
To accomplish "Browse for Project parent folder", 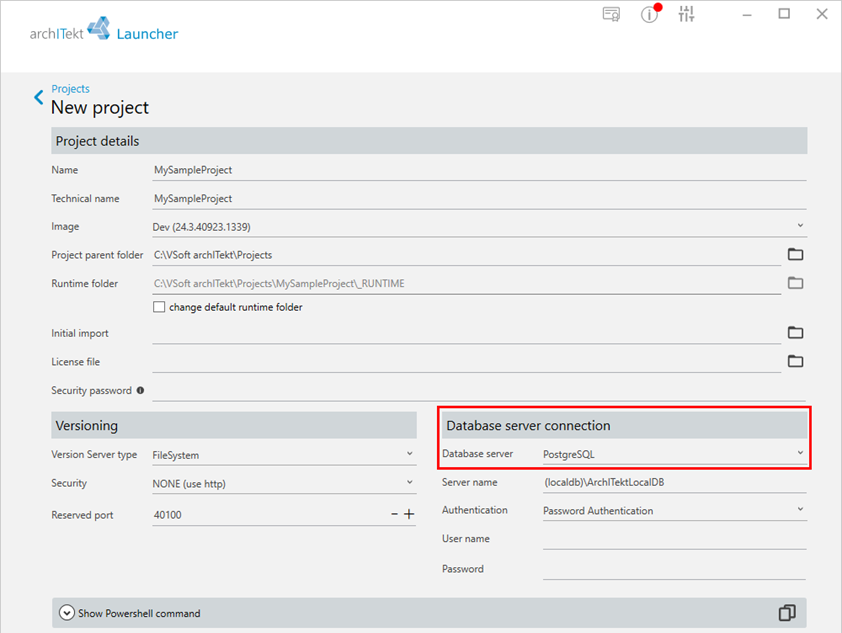I will pyautogui.click(x=795, y=254).
